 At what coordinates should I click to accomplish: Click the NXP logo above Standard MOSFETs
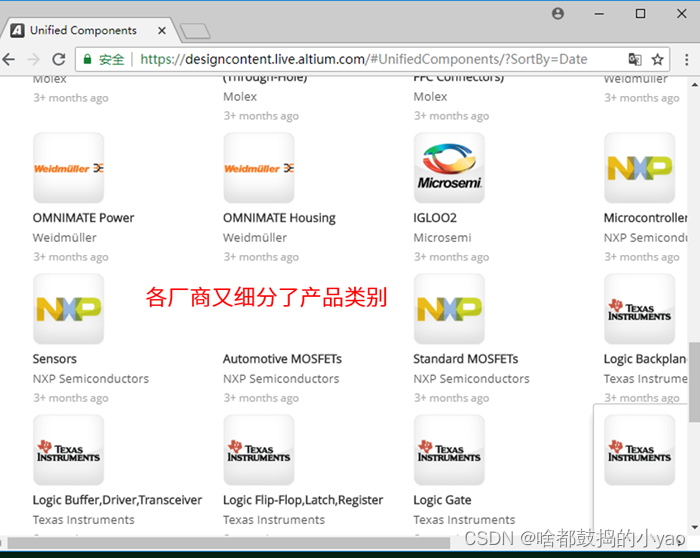[x=449, y=309]
